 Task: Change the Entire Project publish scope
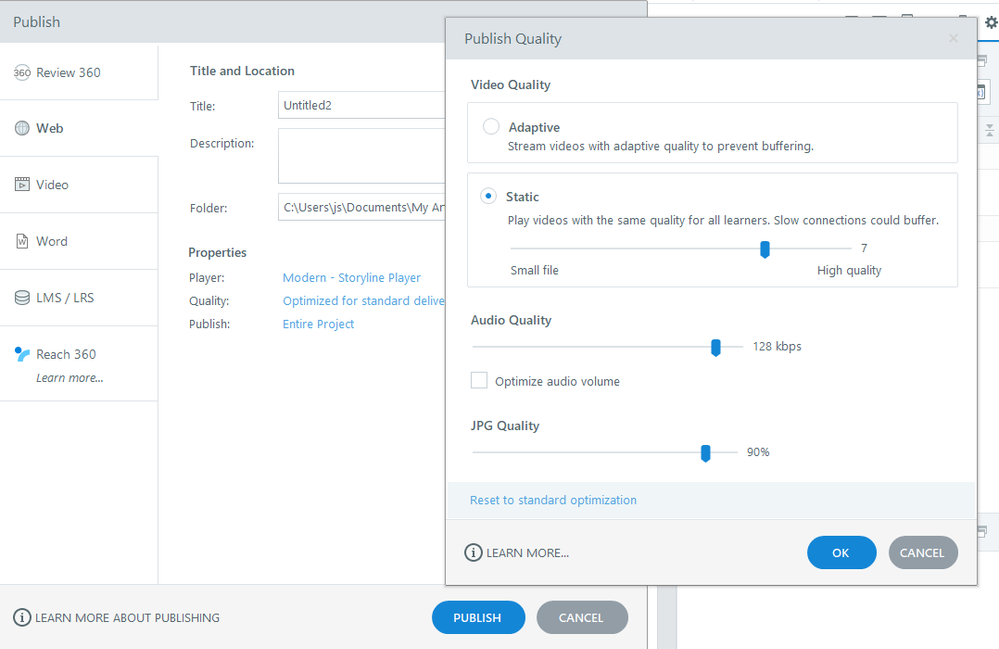click(x=318, y=324)
